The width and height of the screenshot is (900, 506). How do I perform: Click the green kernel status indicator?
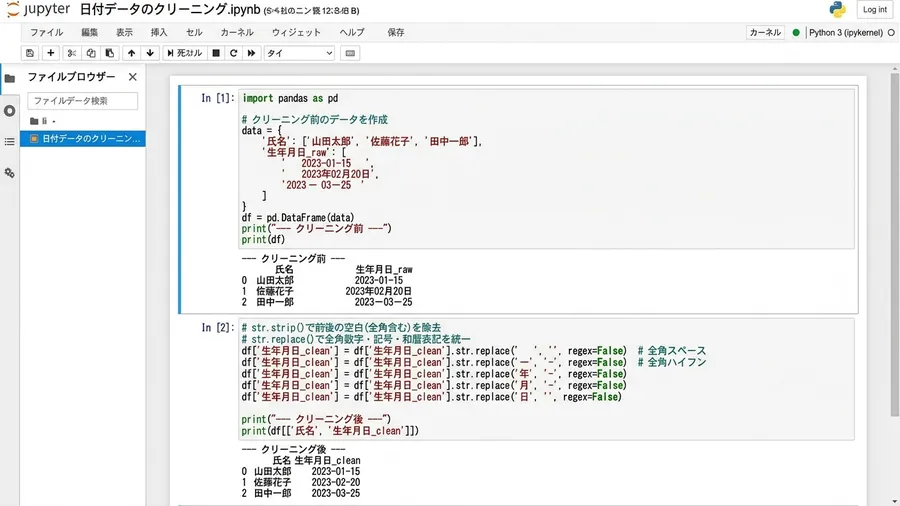click(x=796, y=33)
